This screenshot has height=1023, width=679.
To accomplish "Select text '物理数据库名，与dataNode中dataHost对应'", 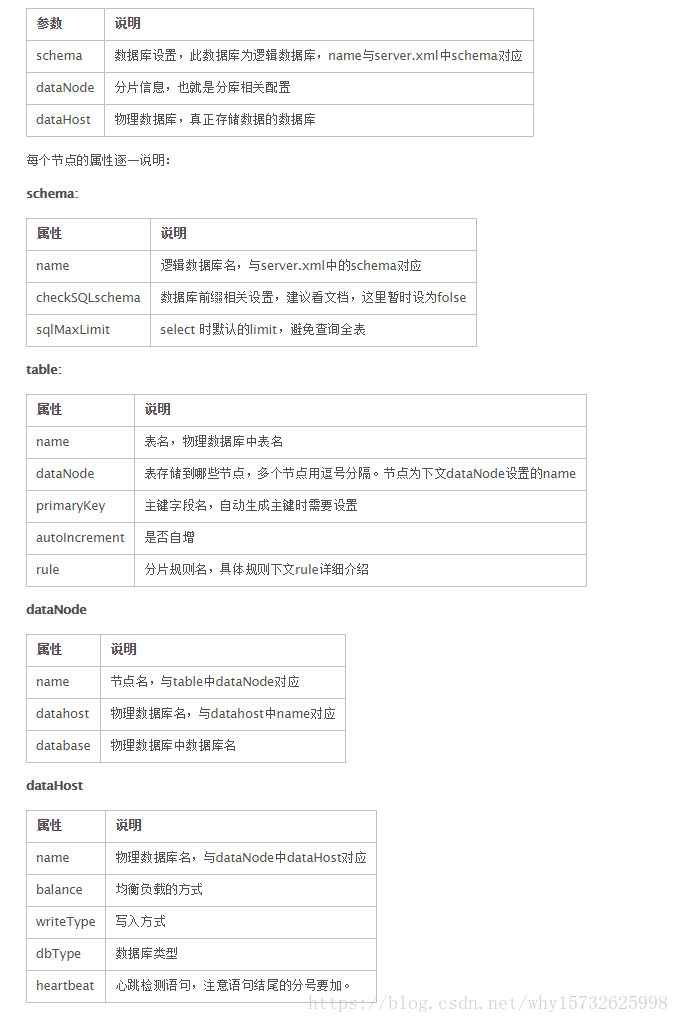I will (241, 858).
